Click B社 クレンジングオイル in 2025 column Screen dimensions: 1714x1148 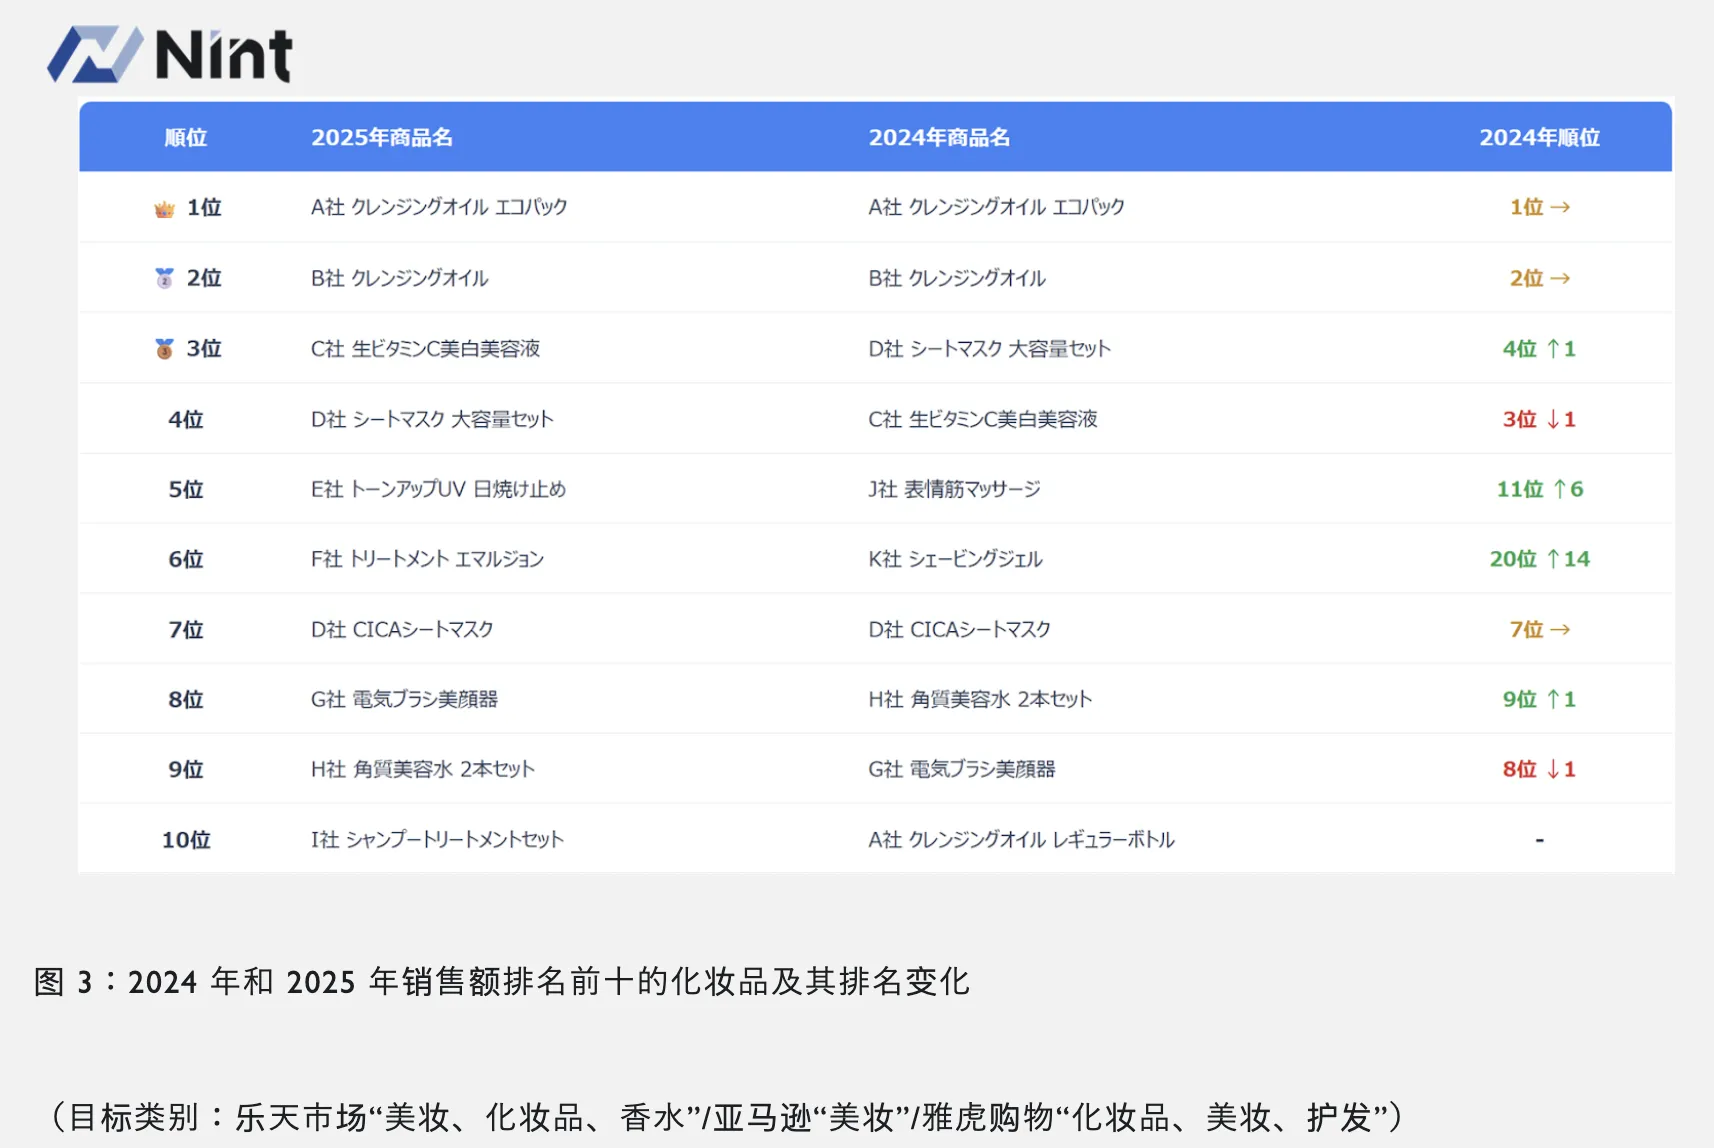[399, 278]
